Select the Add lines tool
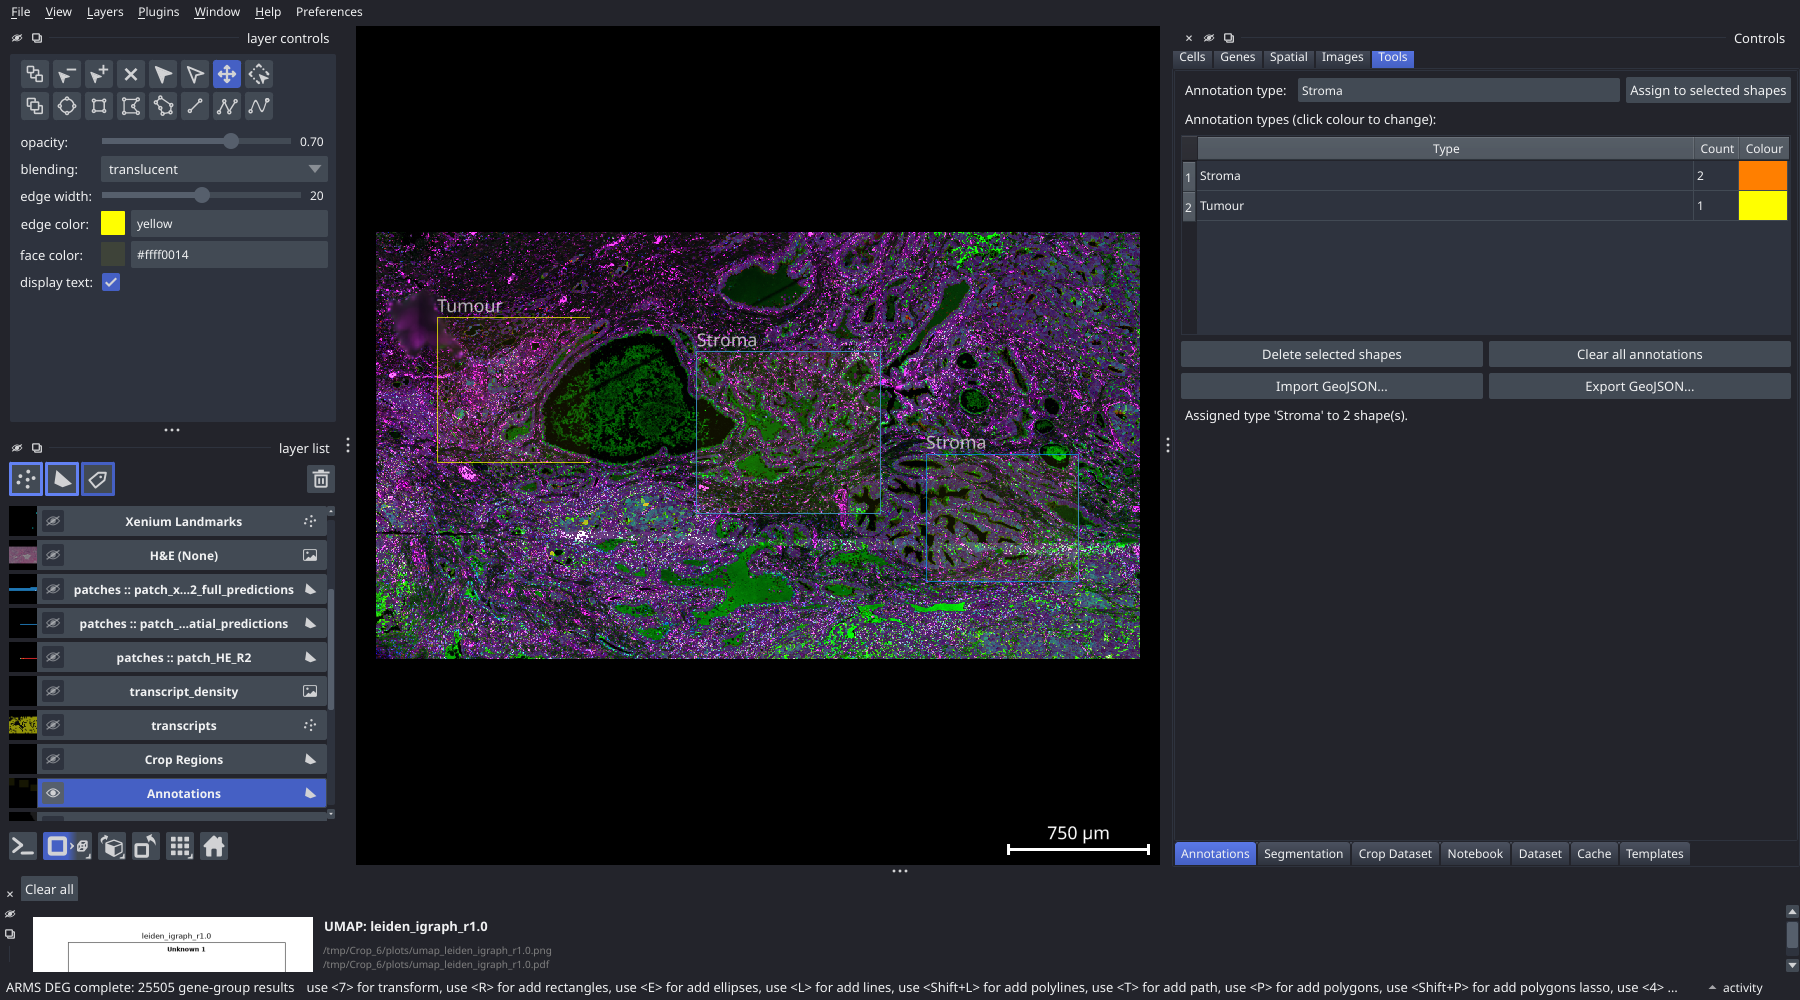The width and height of the screenshot is (1800, 1000). 195,106
